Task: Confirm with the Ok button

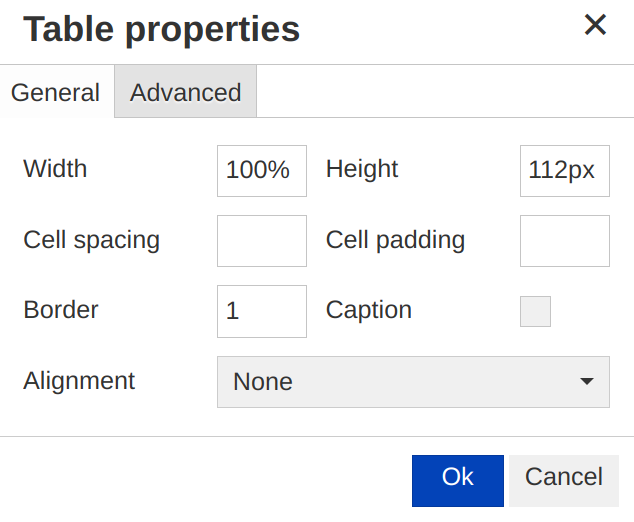Action: tap(457, 478)
